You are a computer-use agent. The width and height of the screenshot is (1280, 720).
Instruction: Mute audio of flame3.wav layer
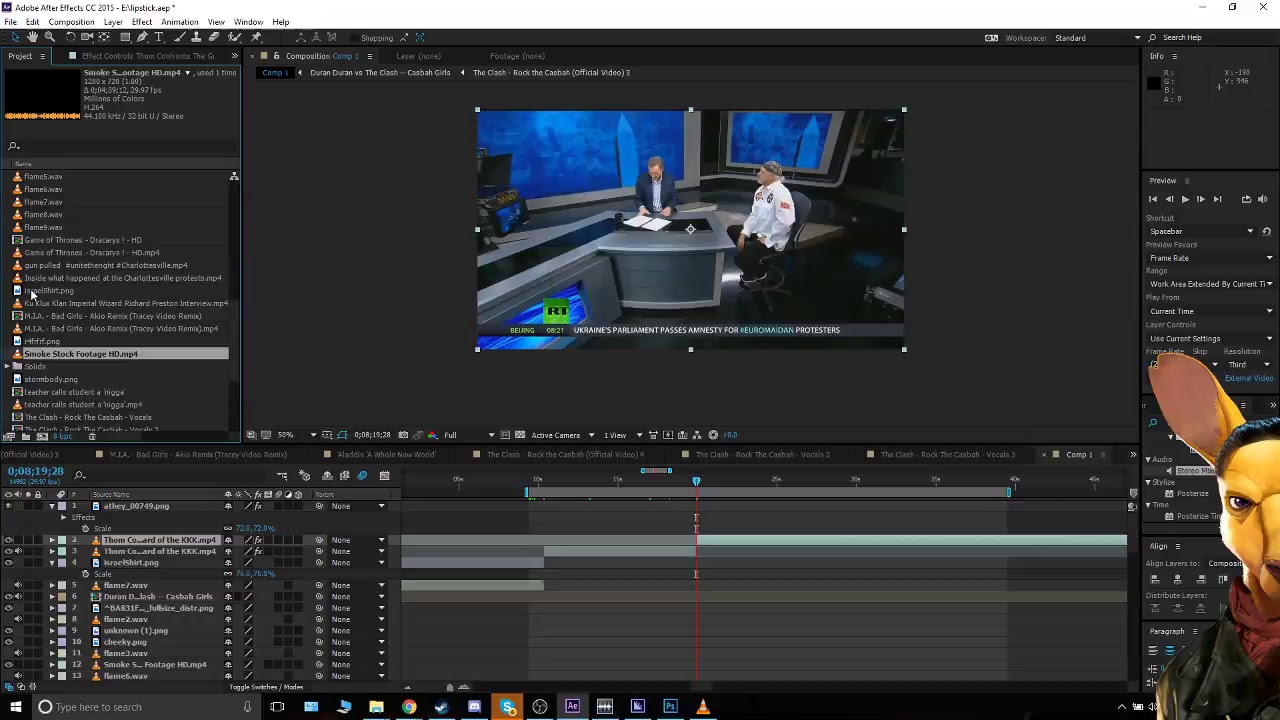coord(18,653)
